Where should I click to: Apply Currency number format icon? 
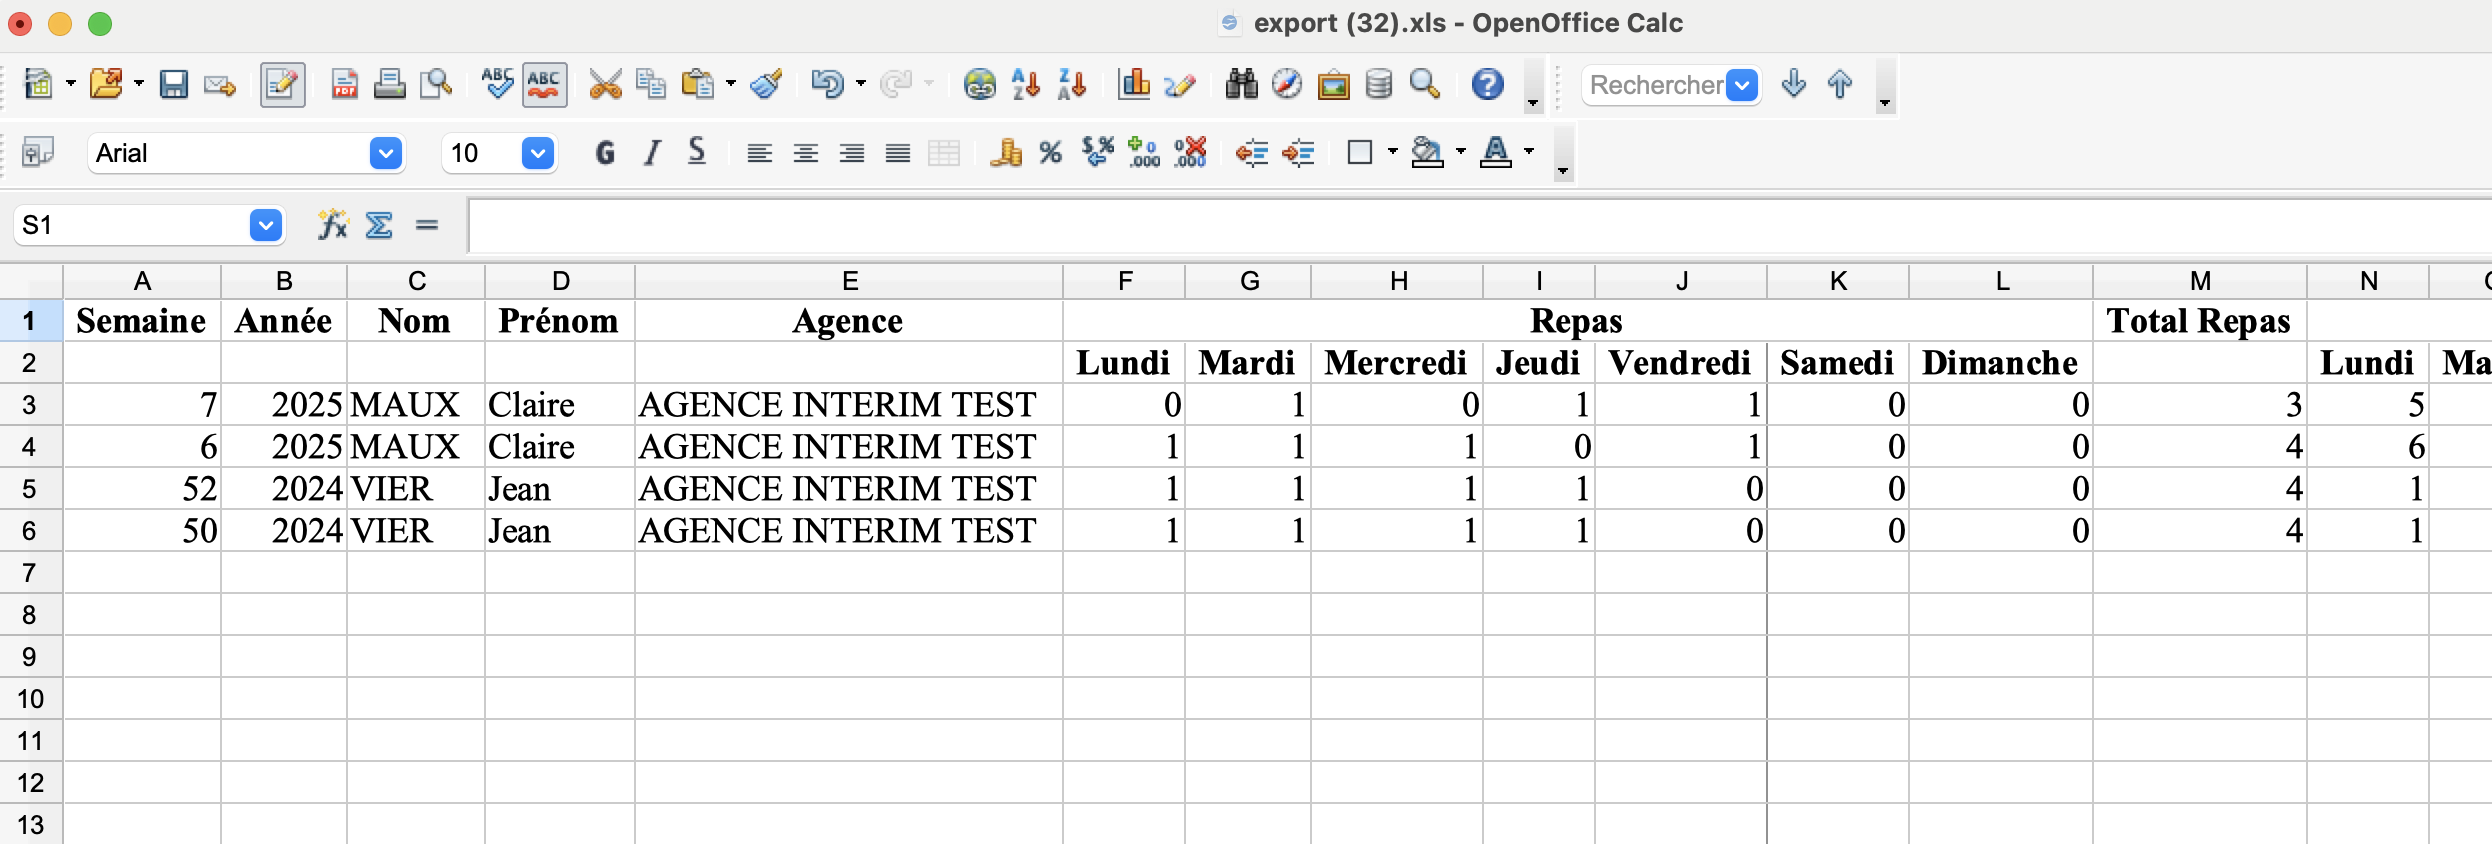1005,152
